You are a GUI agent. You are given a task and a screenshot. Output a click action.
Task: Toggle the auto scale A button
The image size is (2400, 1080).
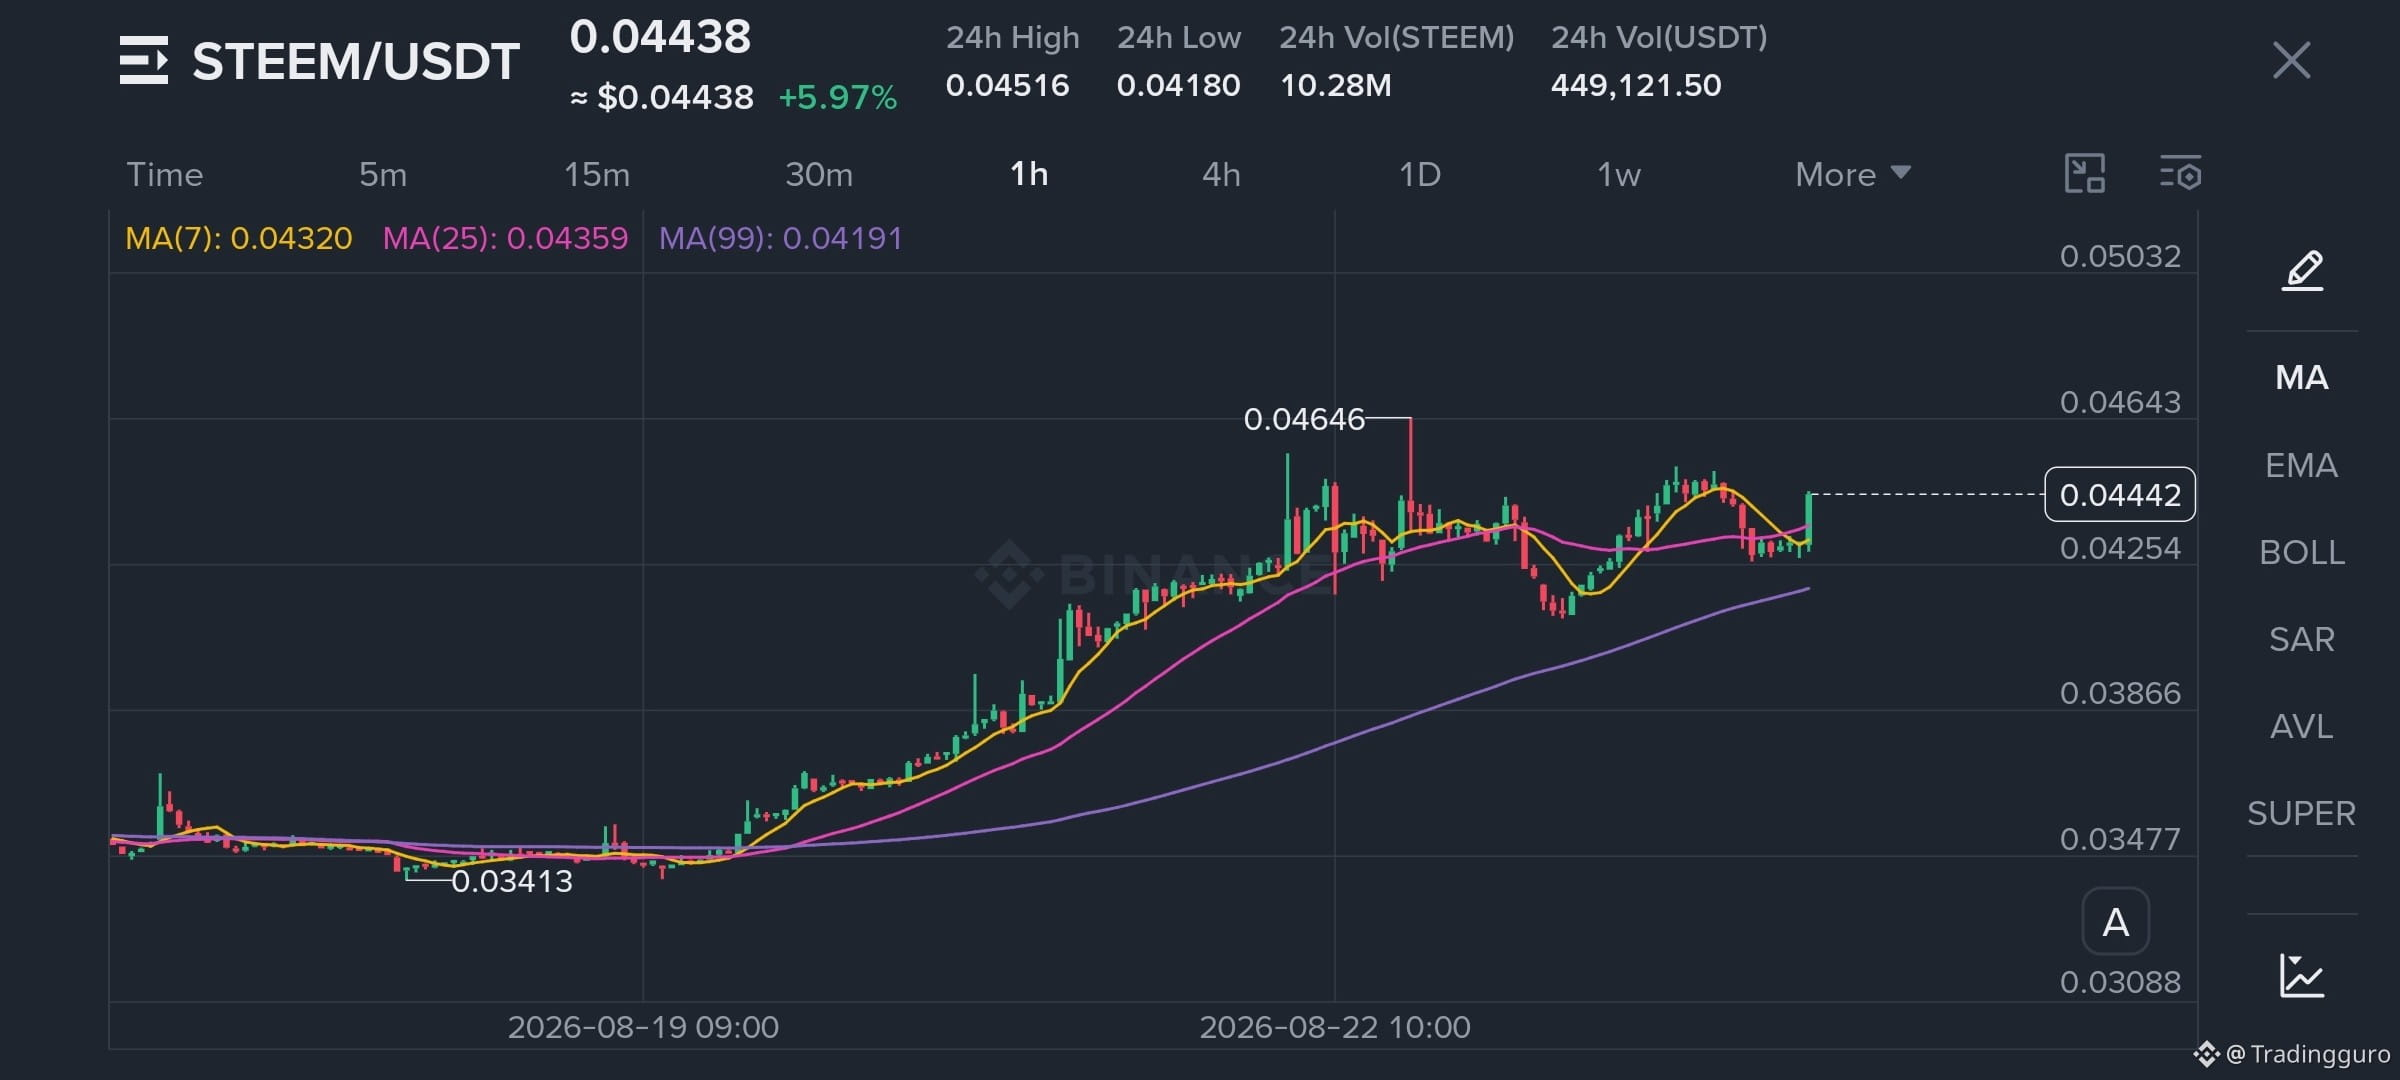click(2115, 922)
